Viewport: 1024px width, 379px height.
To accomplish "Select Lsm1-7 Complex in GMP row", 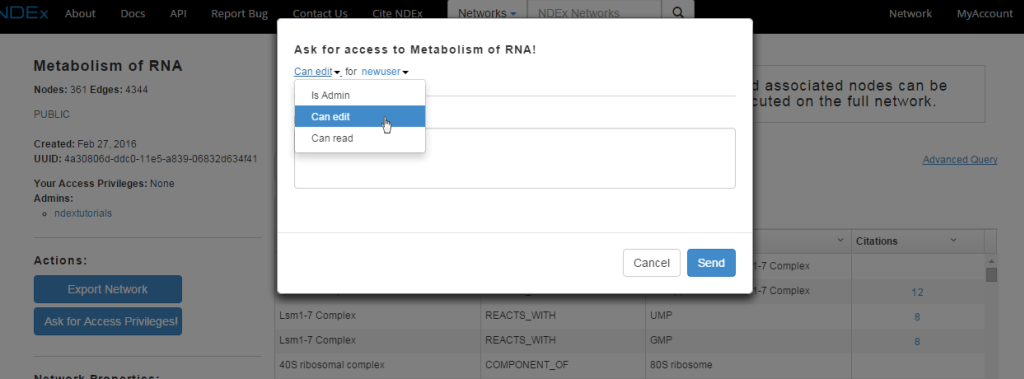I will tap(377, 340).
